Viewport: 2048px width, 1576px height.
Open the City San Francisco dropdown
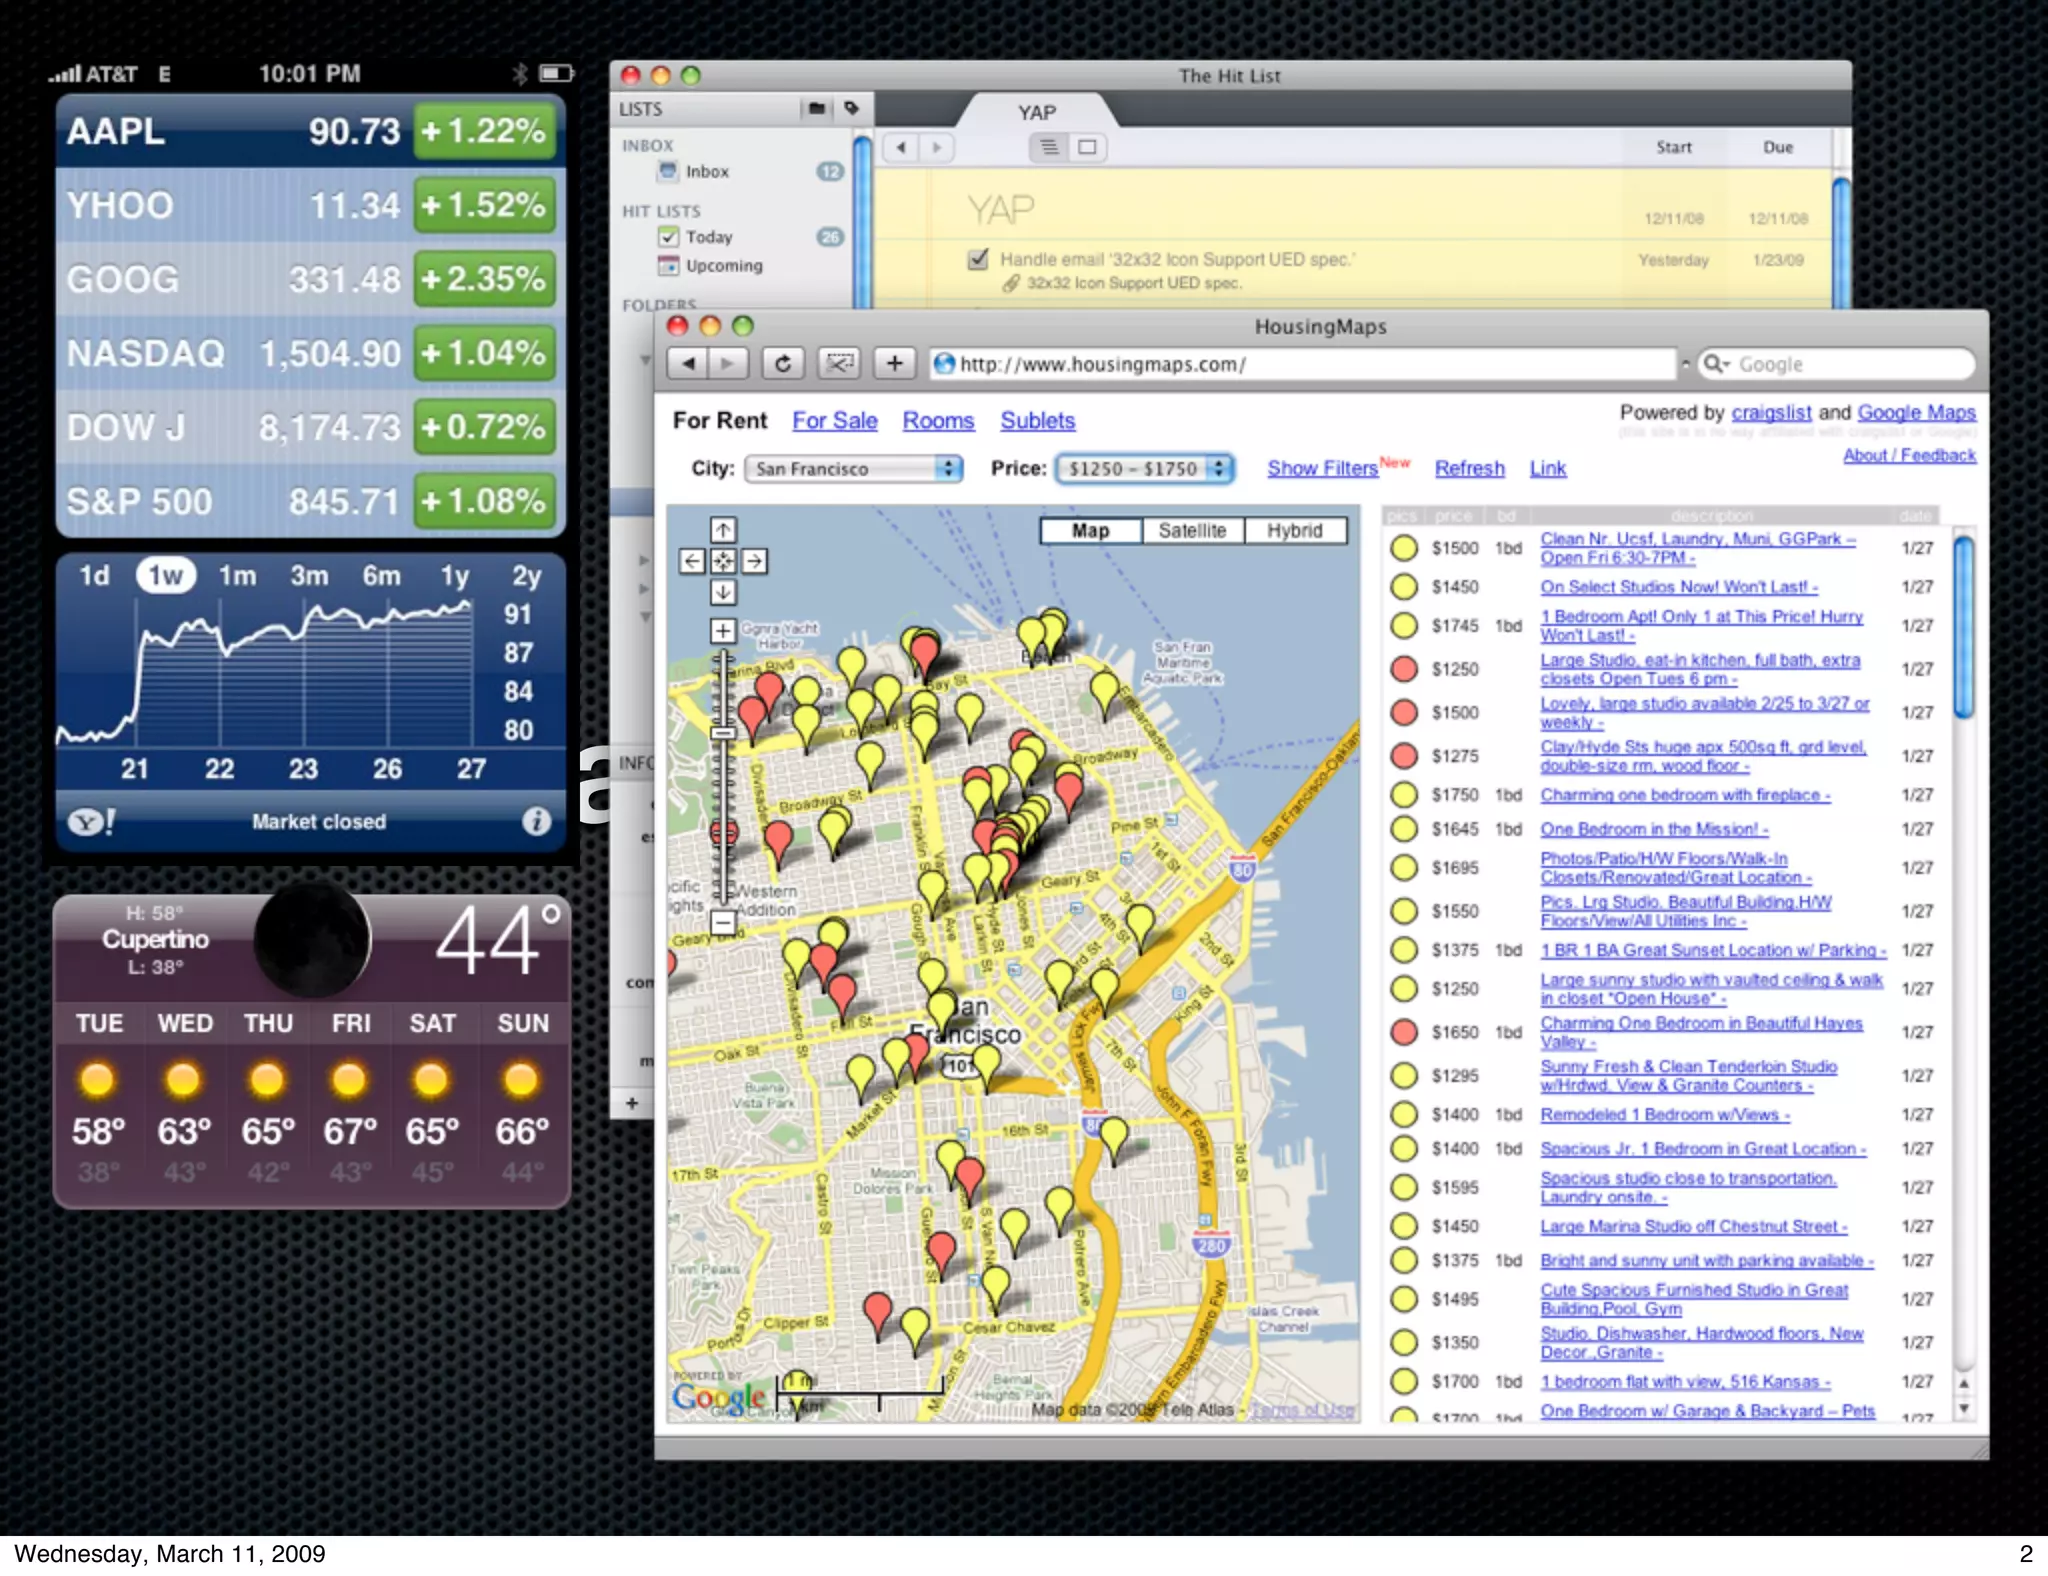tap(853, 469)
